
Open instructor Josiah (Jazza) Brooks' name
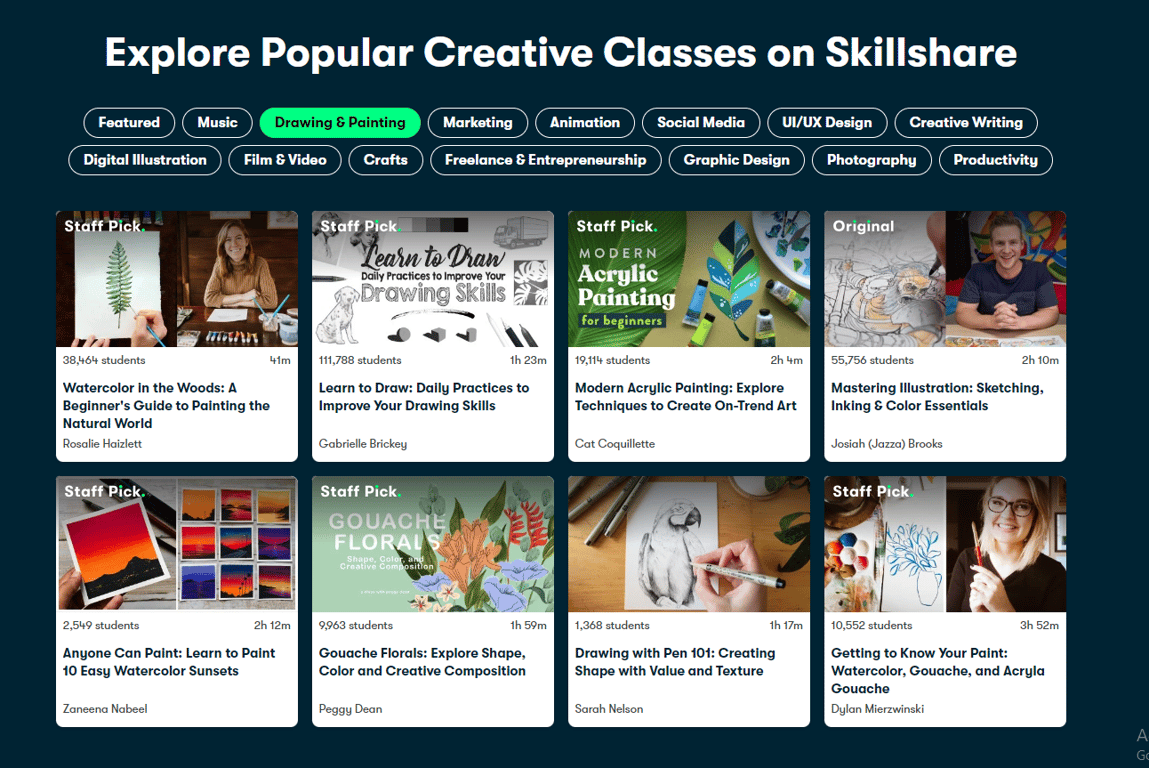[x=887, y=443]
